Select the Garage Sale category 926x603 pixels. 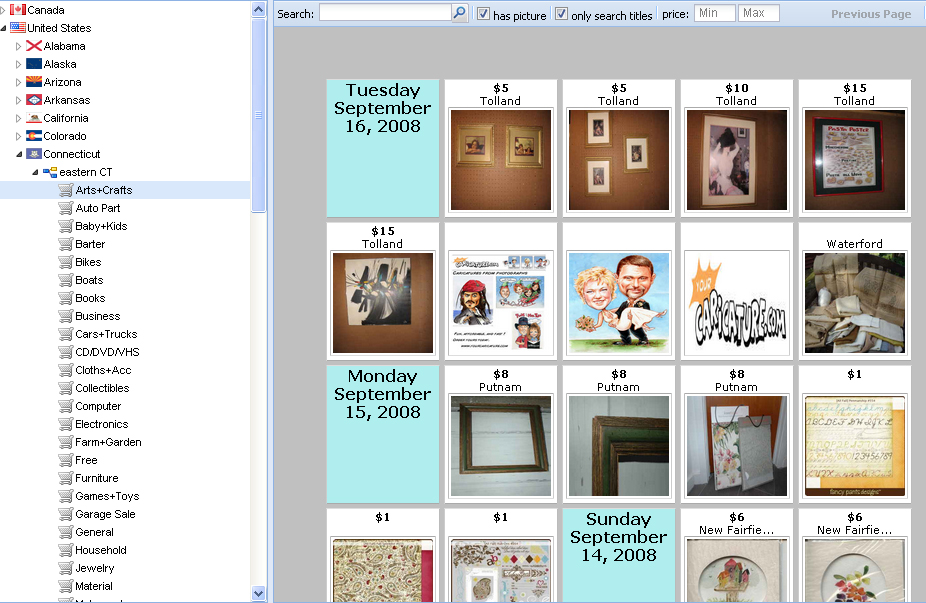coord(105,514)
